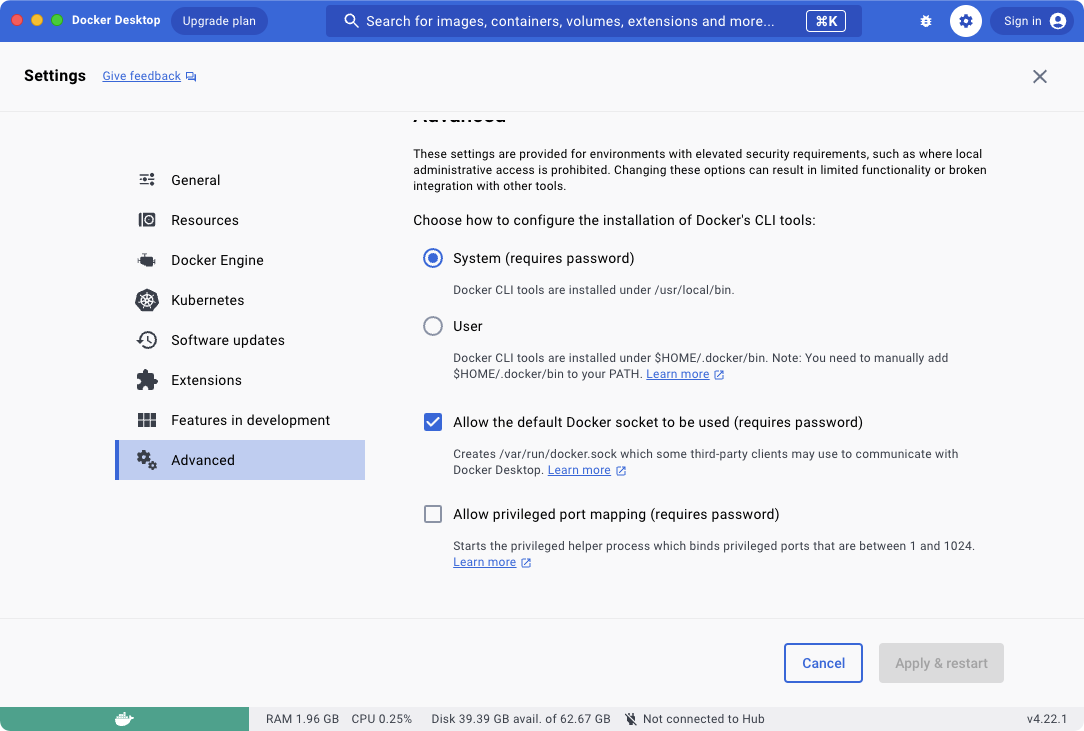Enable Allow privileged port mapping checkbox
Image resolution: width=1084 pixels, height=731 pixels.
433,514
